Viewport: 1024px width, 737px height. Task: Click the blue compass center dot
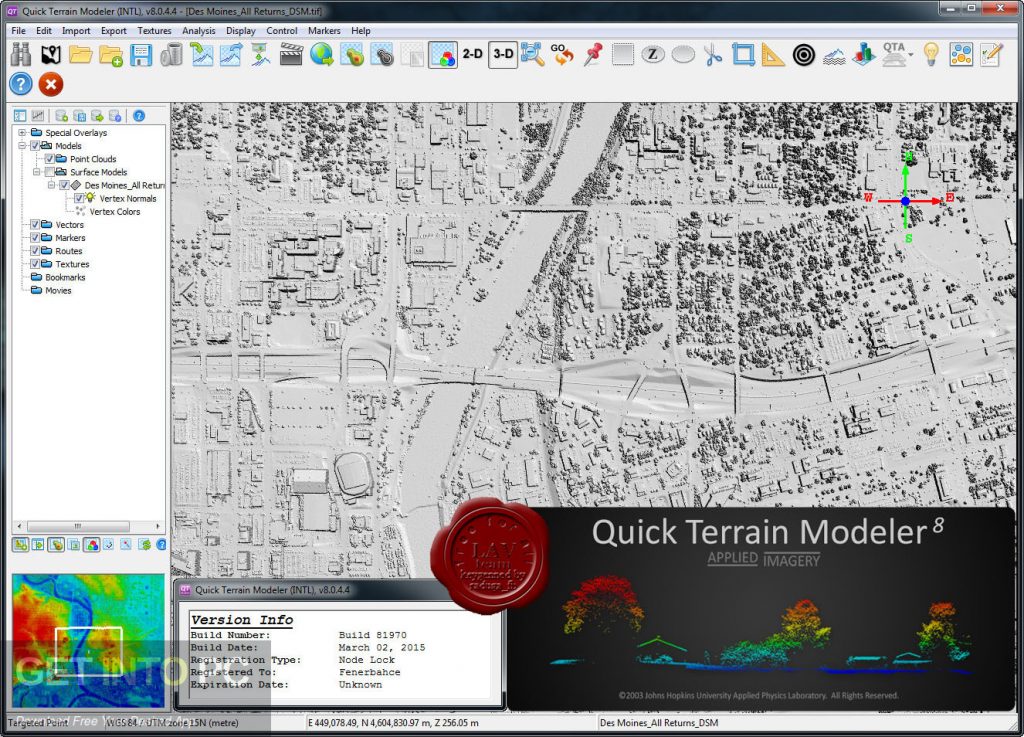pos(905,201)
